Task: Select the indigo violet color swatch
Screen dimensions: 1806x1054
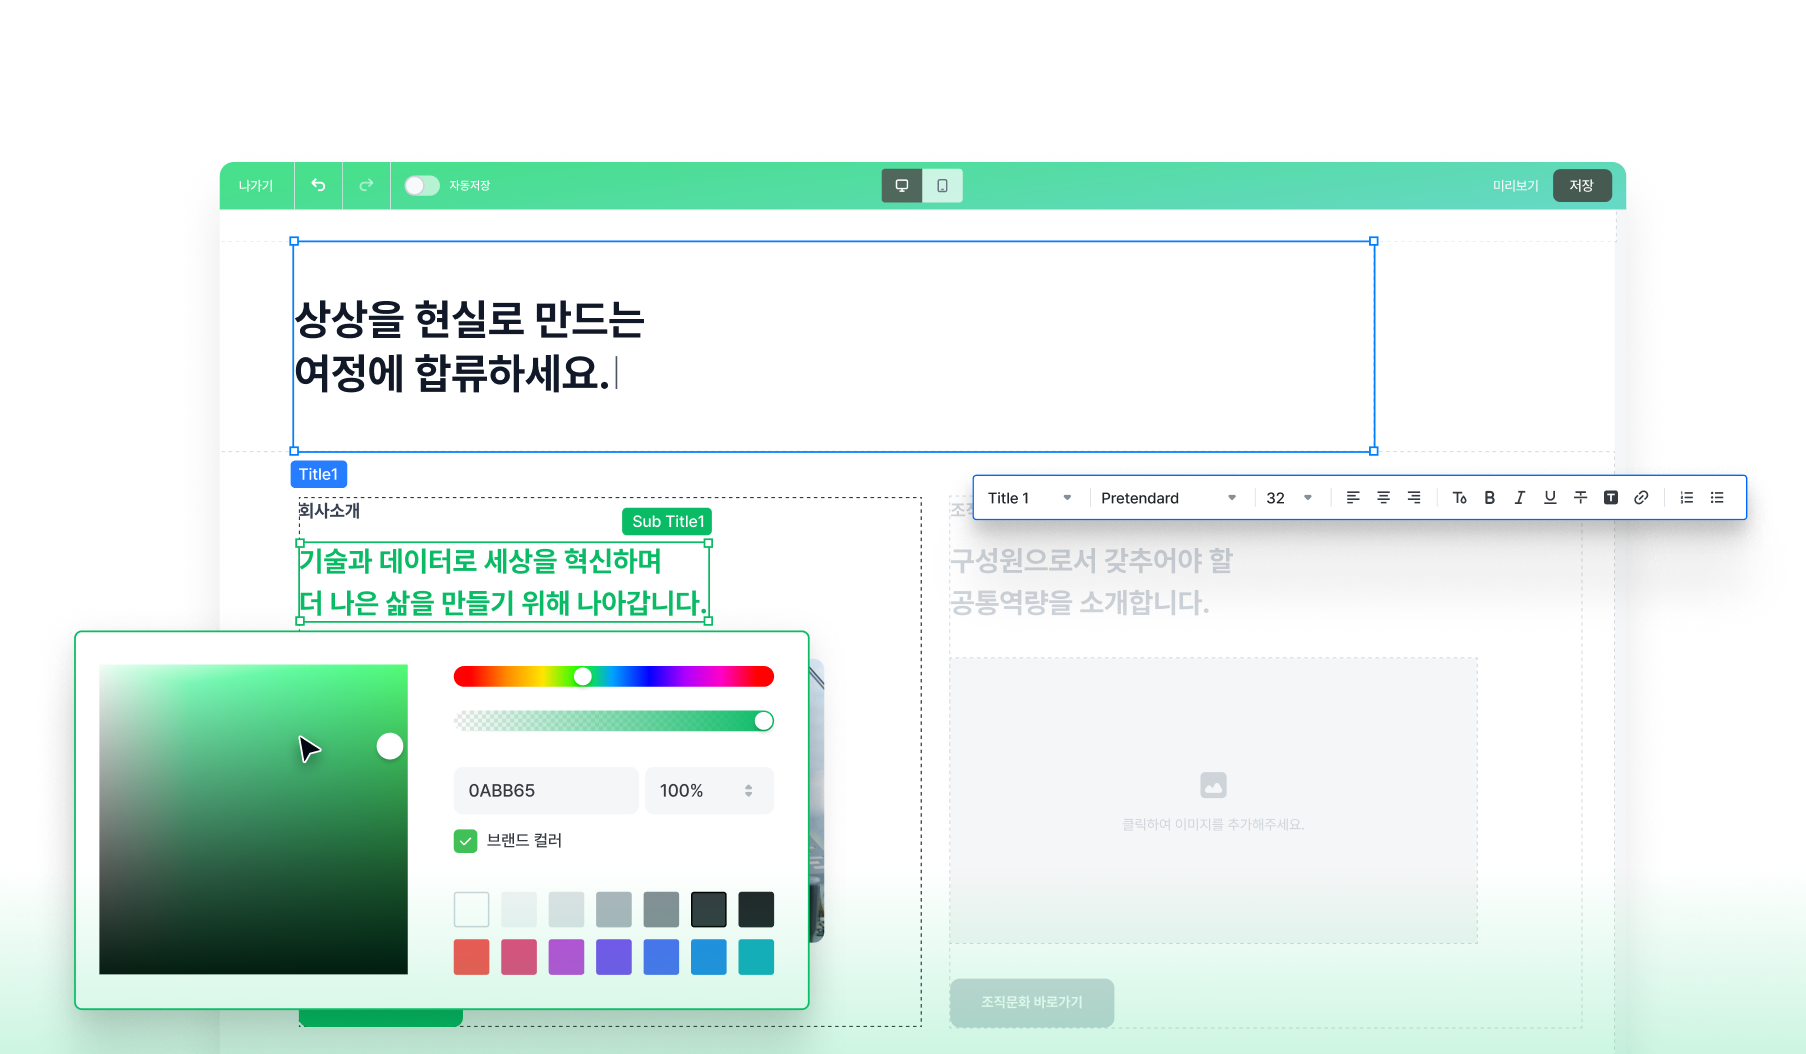Action: click(614, 957)
